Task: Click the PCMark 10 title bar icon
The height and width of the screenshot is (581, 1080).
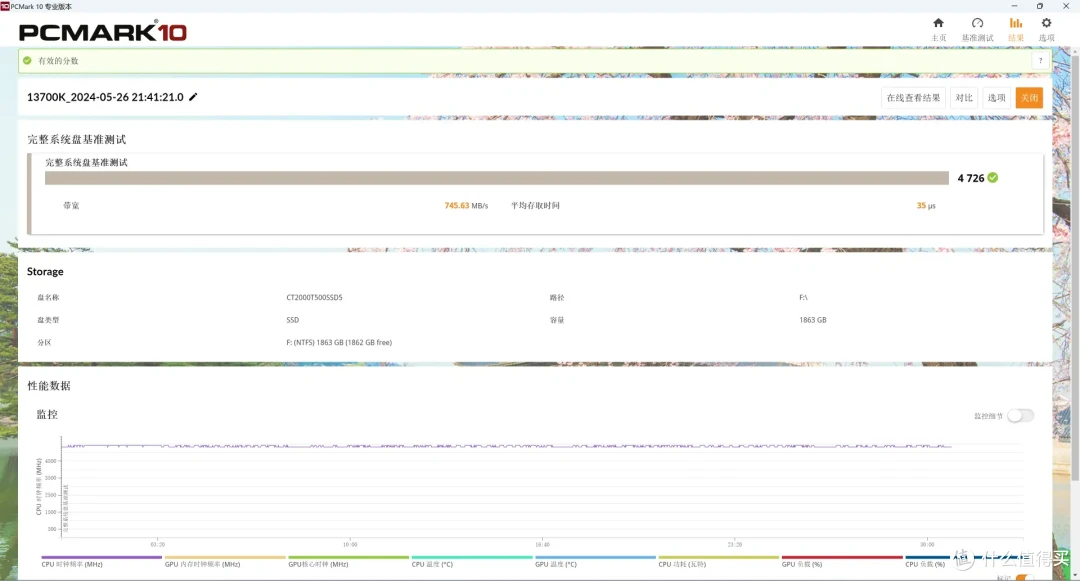Action: click(x=5, y=6)
